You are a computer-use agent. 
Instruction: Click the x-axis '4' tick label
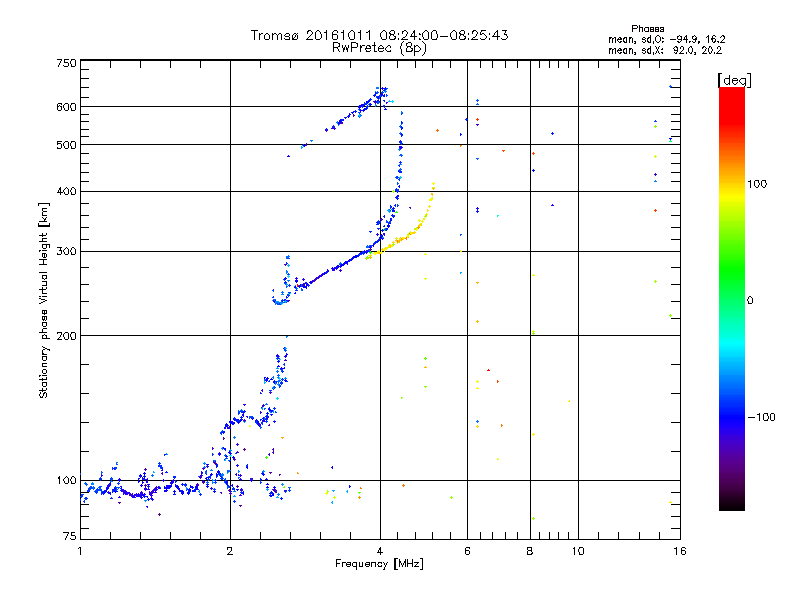(380, 551)
